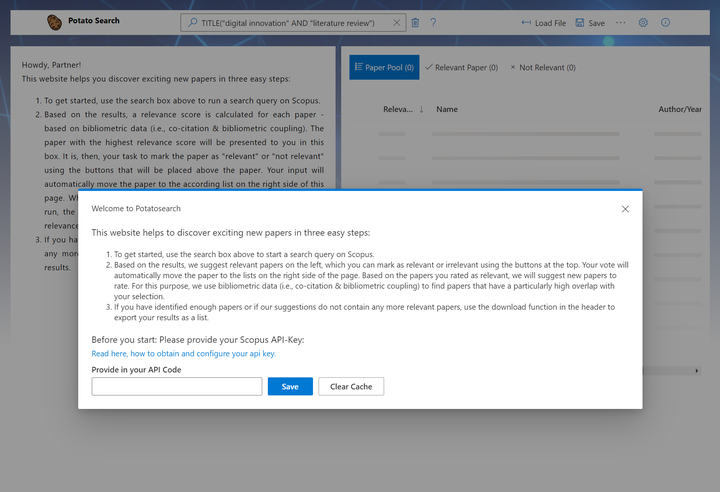Click the info circle icon
Image resolution: width=720 pixels, height=492 pixels.
coord(666,22)
